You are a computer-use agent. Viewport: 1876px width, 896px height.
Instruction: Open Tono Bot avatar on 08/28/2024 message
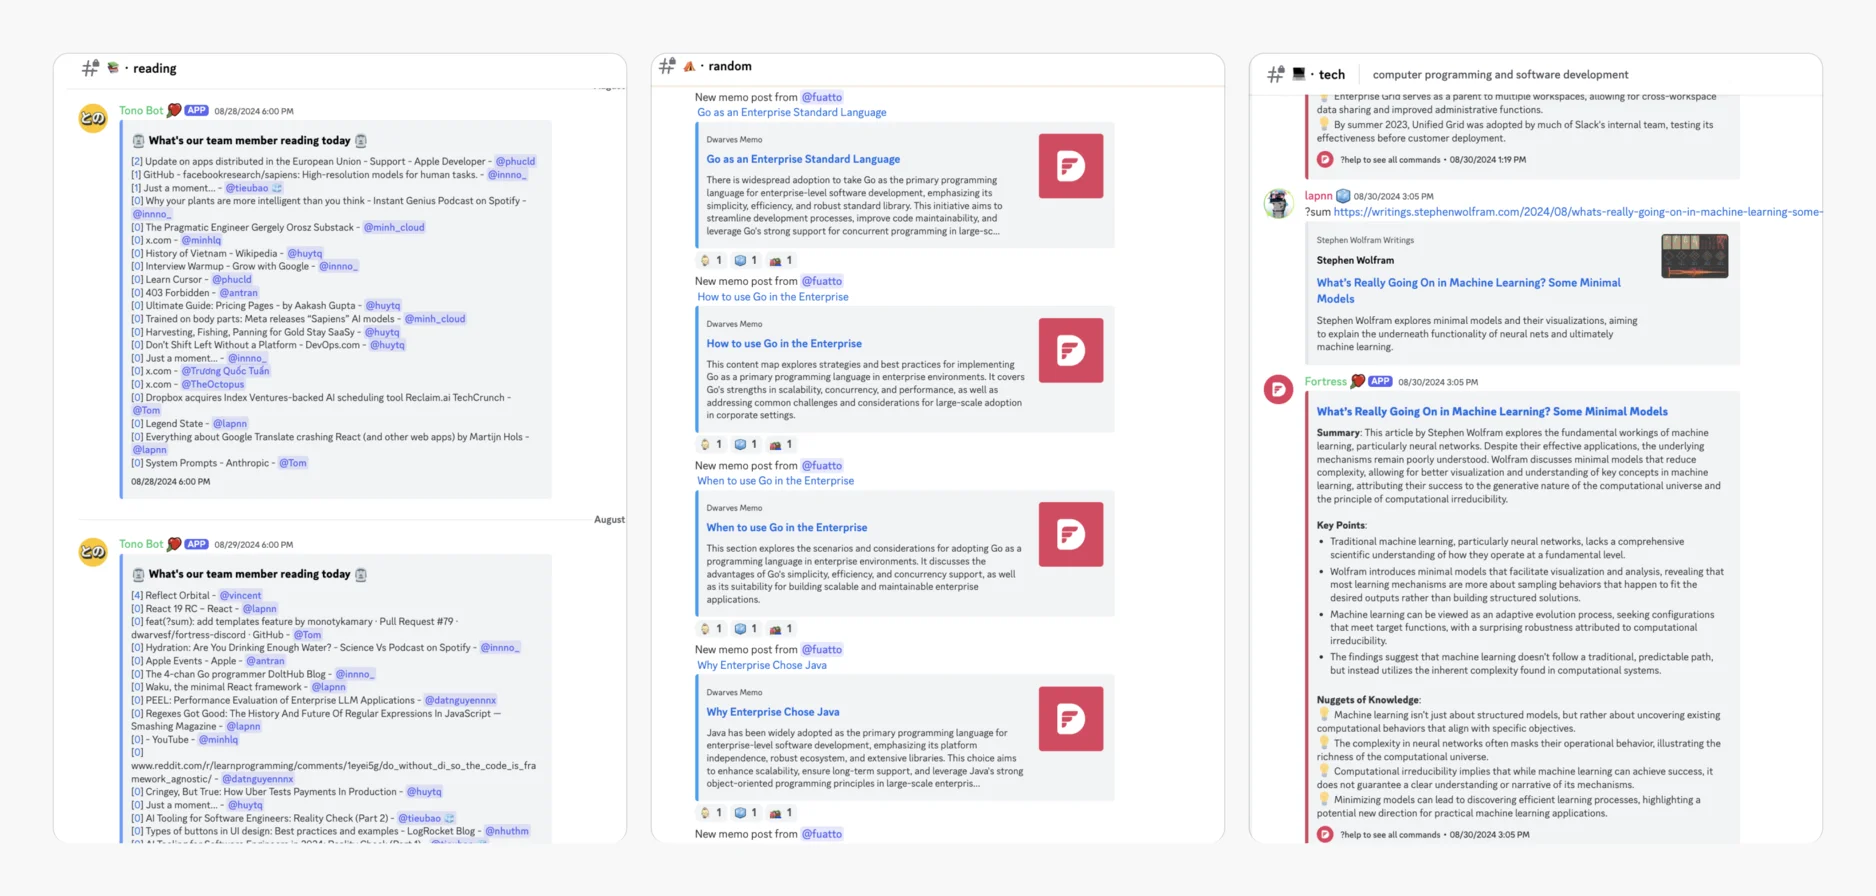93,118
